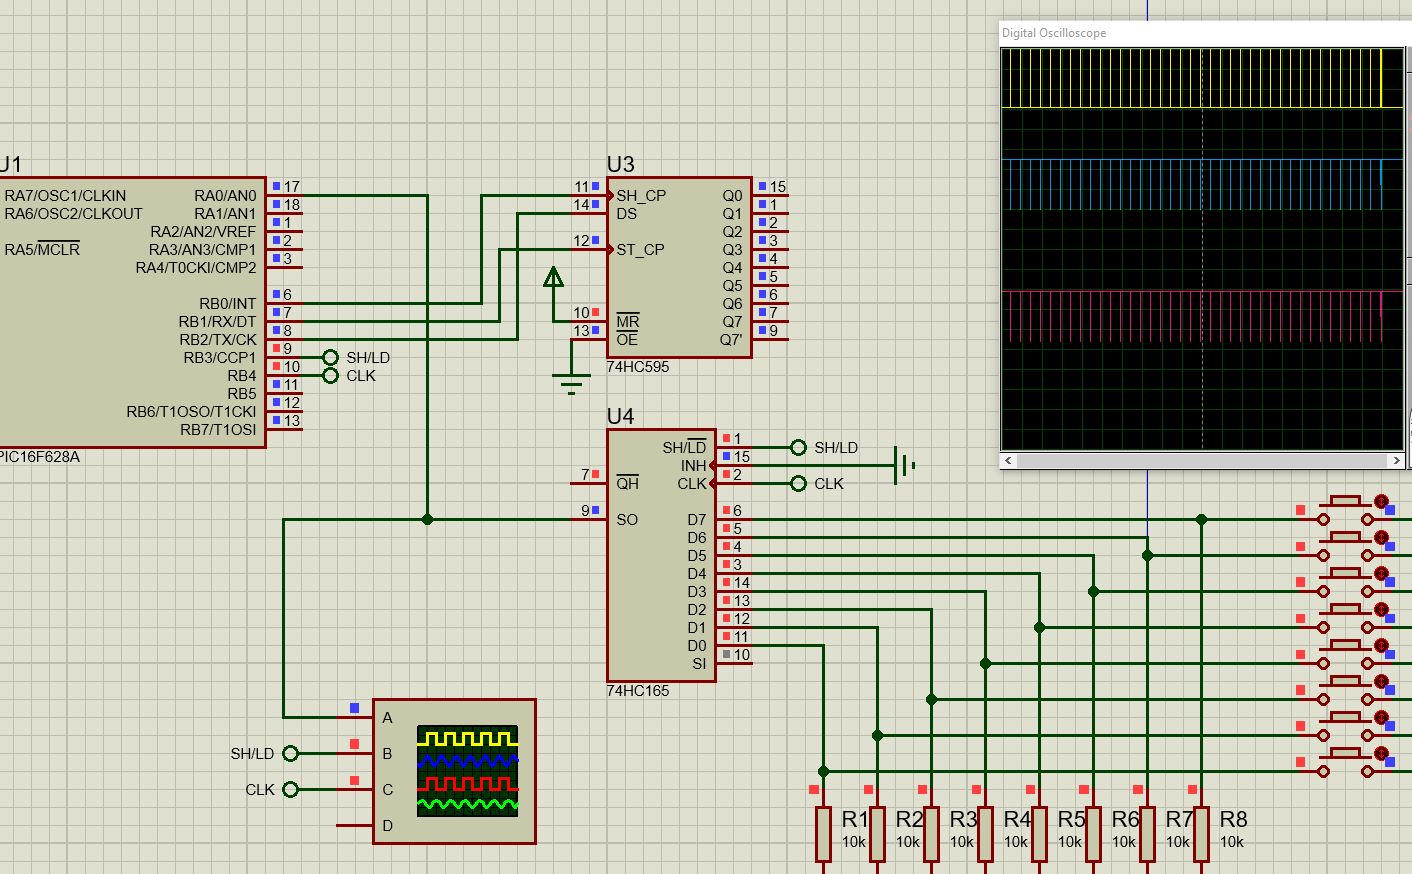Select resistor R8 10k
Image resolution: width=1412 pixels, height=874 pixels.
(x=1201, y=834)
